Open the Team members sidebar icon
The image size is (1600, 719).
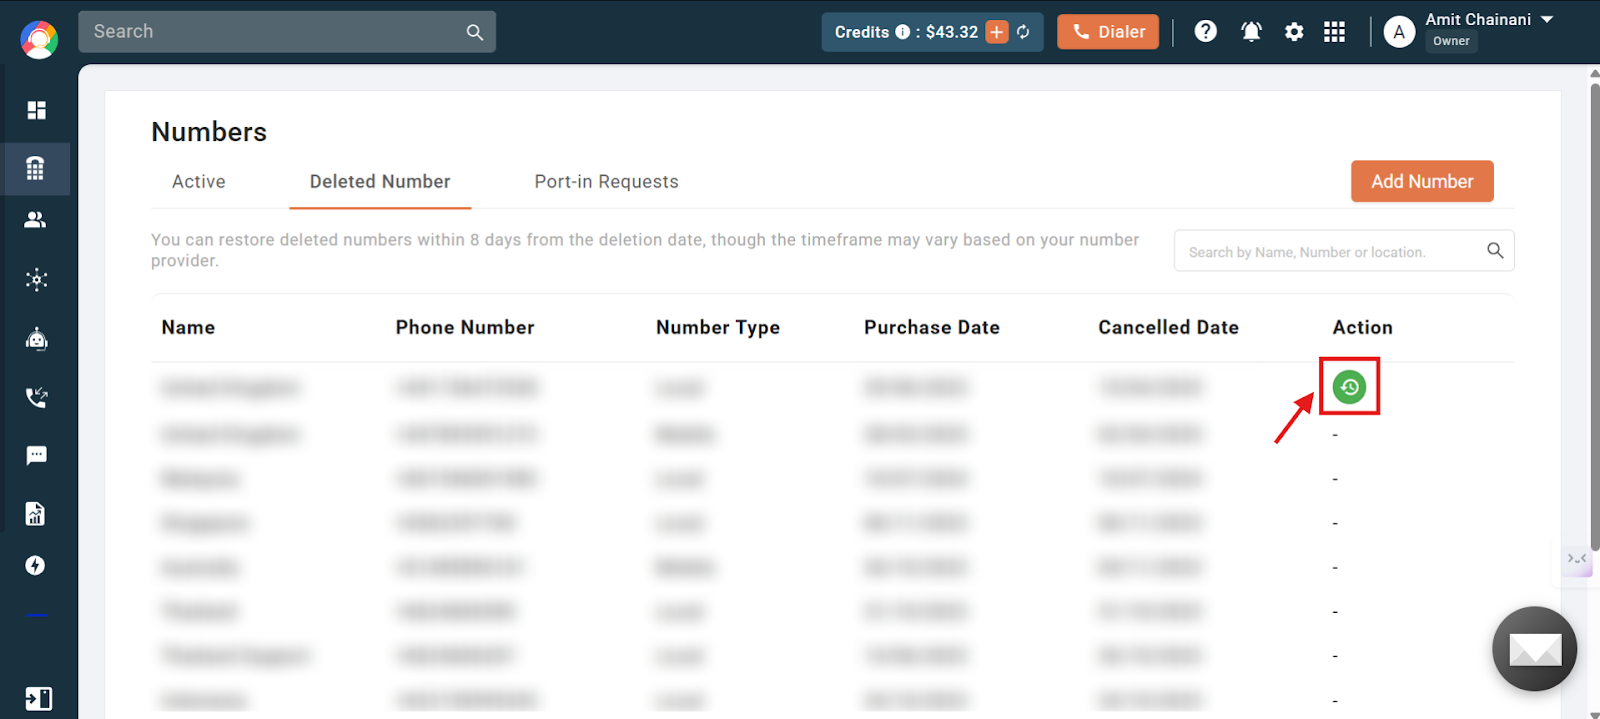[35, 220]
